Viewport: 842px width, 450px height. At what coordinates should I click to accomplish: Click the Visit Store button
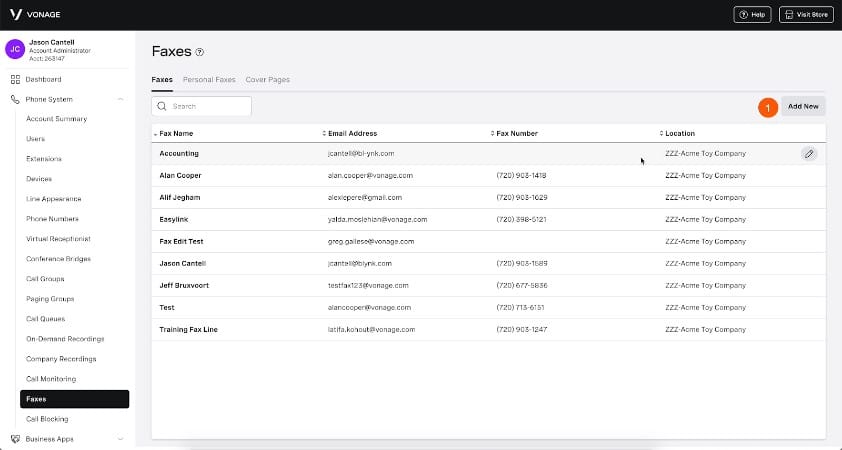[x=805, y=14]
